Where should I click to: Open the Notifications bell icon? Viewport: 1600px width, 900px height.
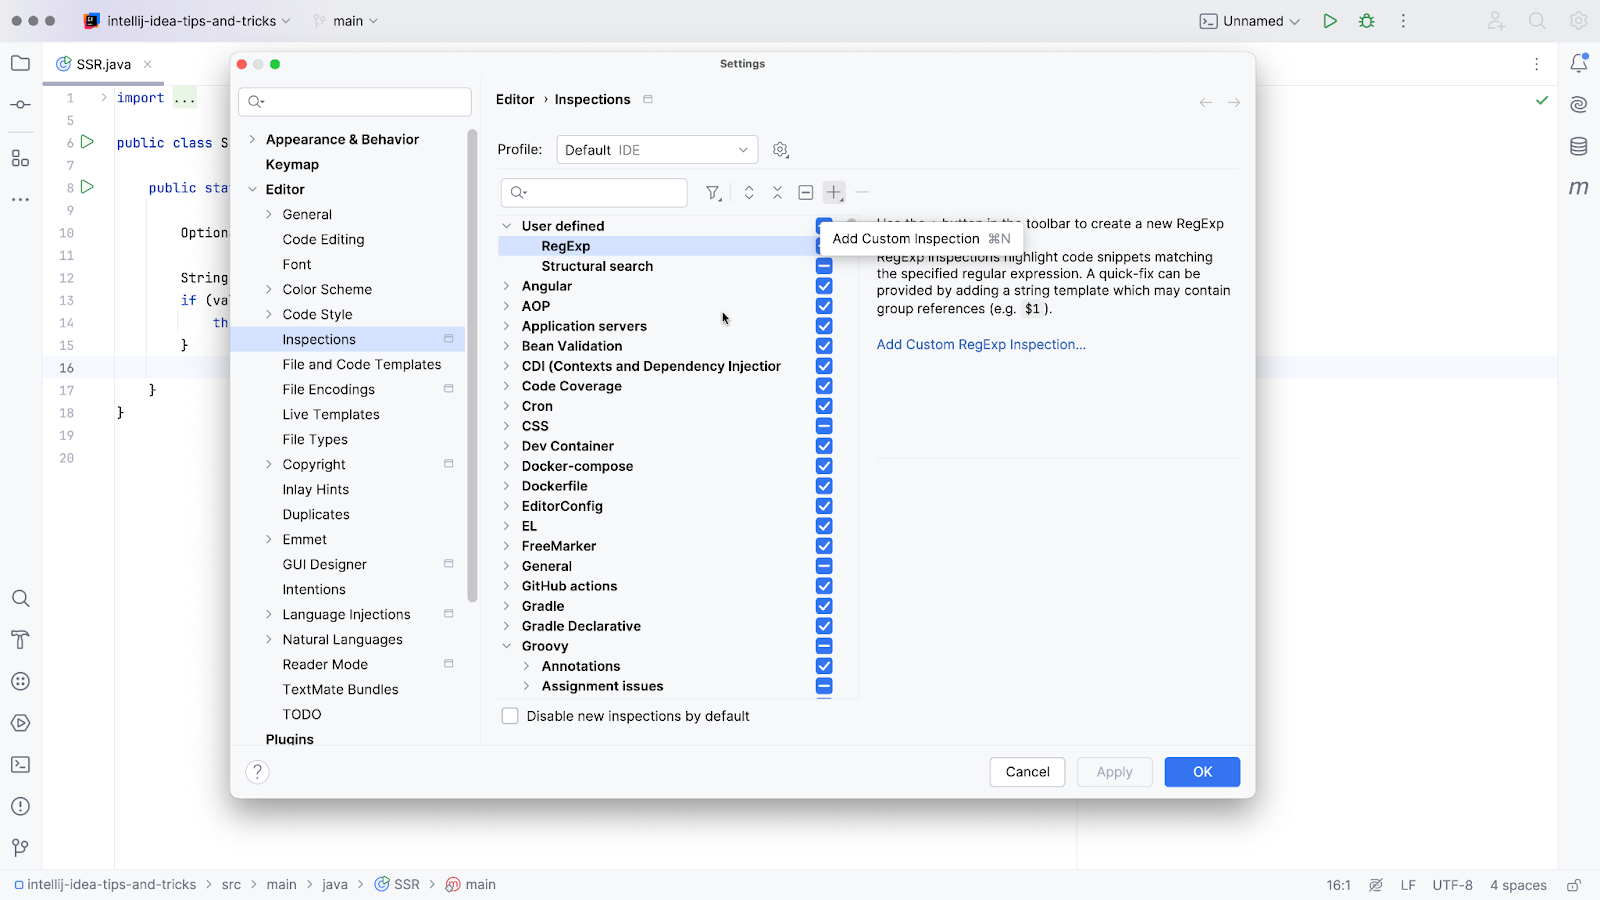(1579, 63)
